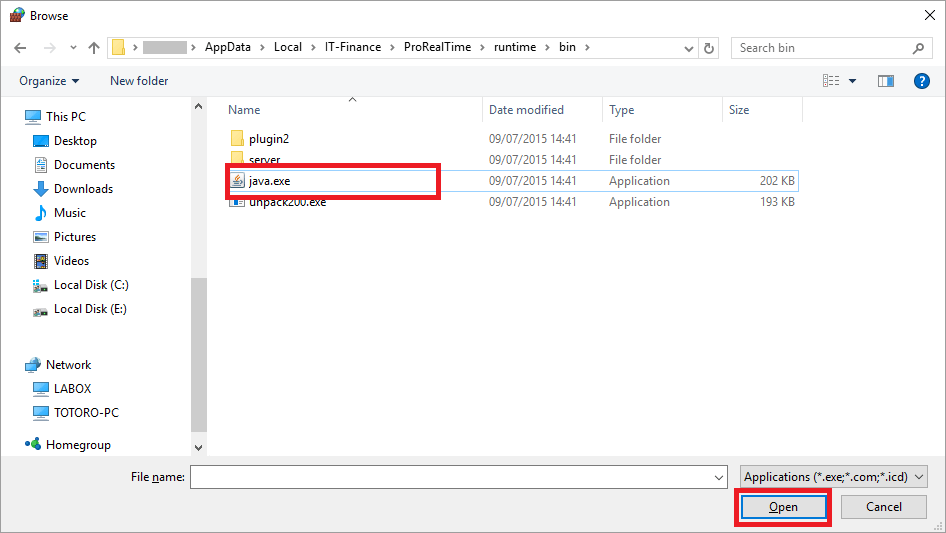The width and height of the screenshot is (946, 533).
Task: Click ProRealTime in the address path
Action: click(437, 47)
